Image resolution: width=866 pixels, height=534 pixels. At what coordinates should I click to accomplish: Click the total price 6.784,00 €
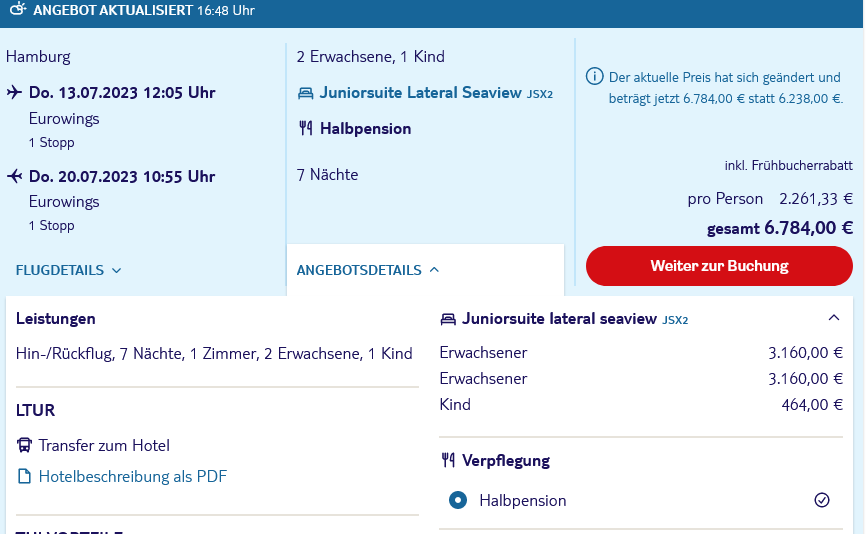tap(808, 228)
